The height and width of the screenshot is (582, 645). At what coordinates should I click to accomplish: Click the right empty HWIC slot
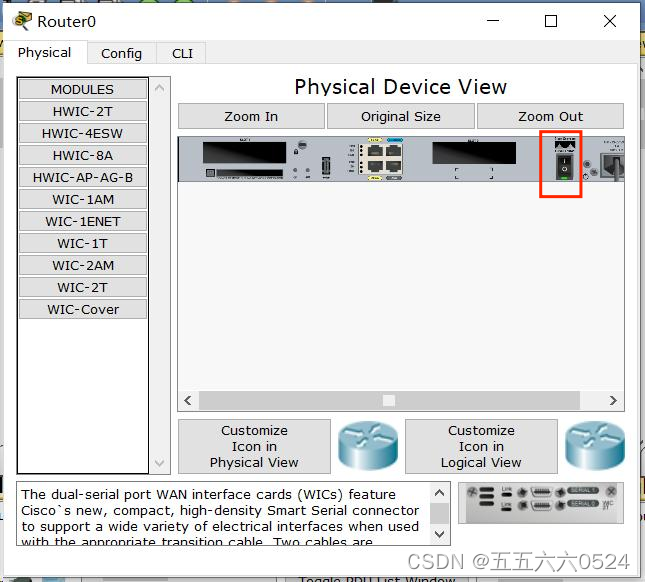click(474, 153)
